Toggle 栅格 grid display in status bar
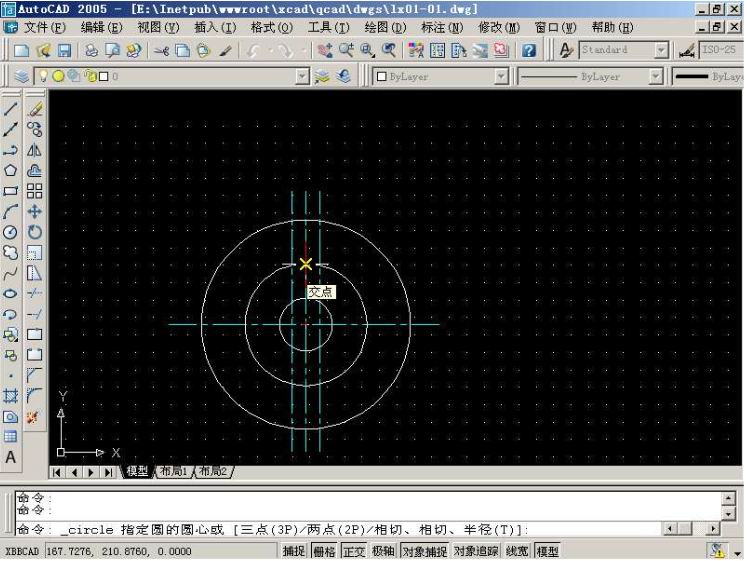747x561 pixels. click(324, 551)
